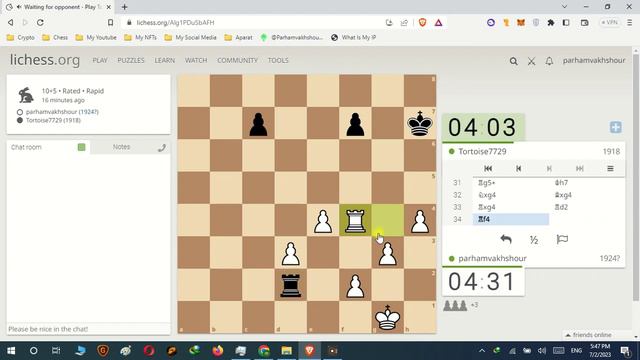The width and height of the screenshot is (640, 360).
Task: Open the Chess bookmarks folder
Action: click(55, 38)
